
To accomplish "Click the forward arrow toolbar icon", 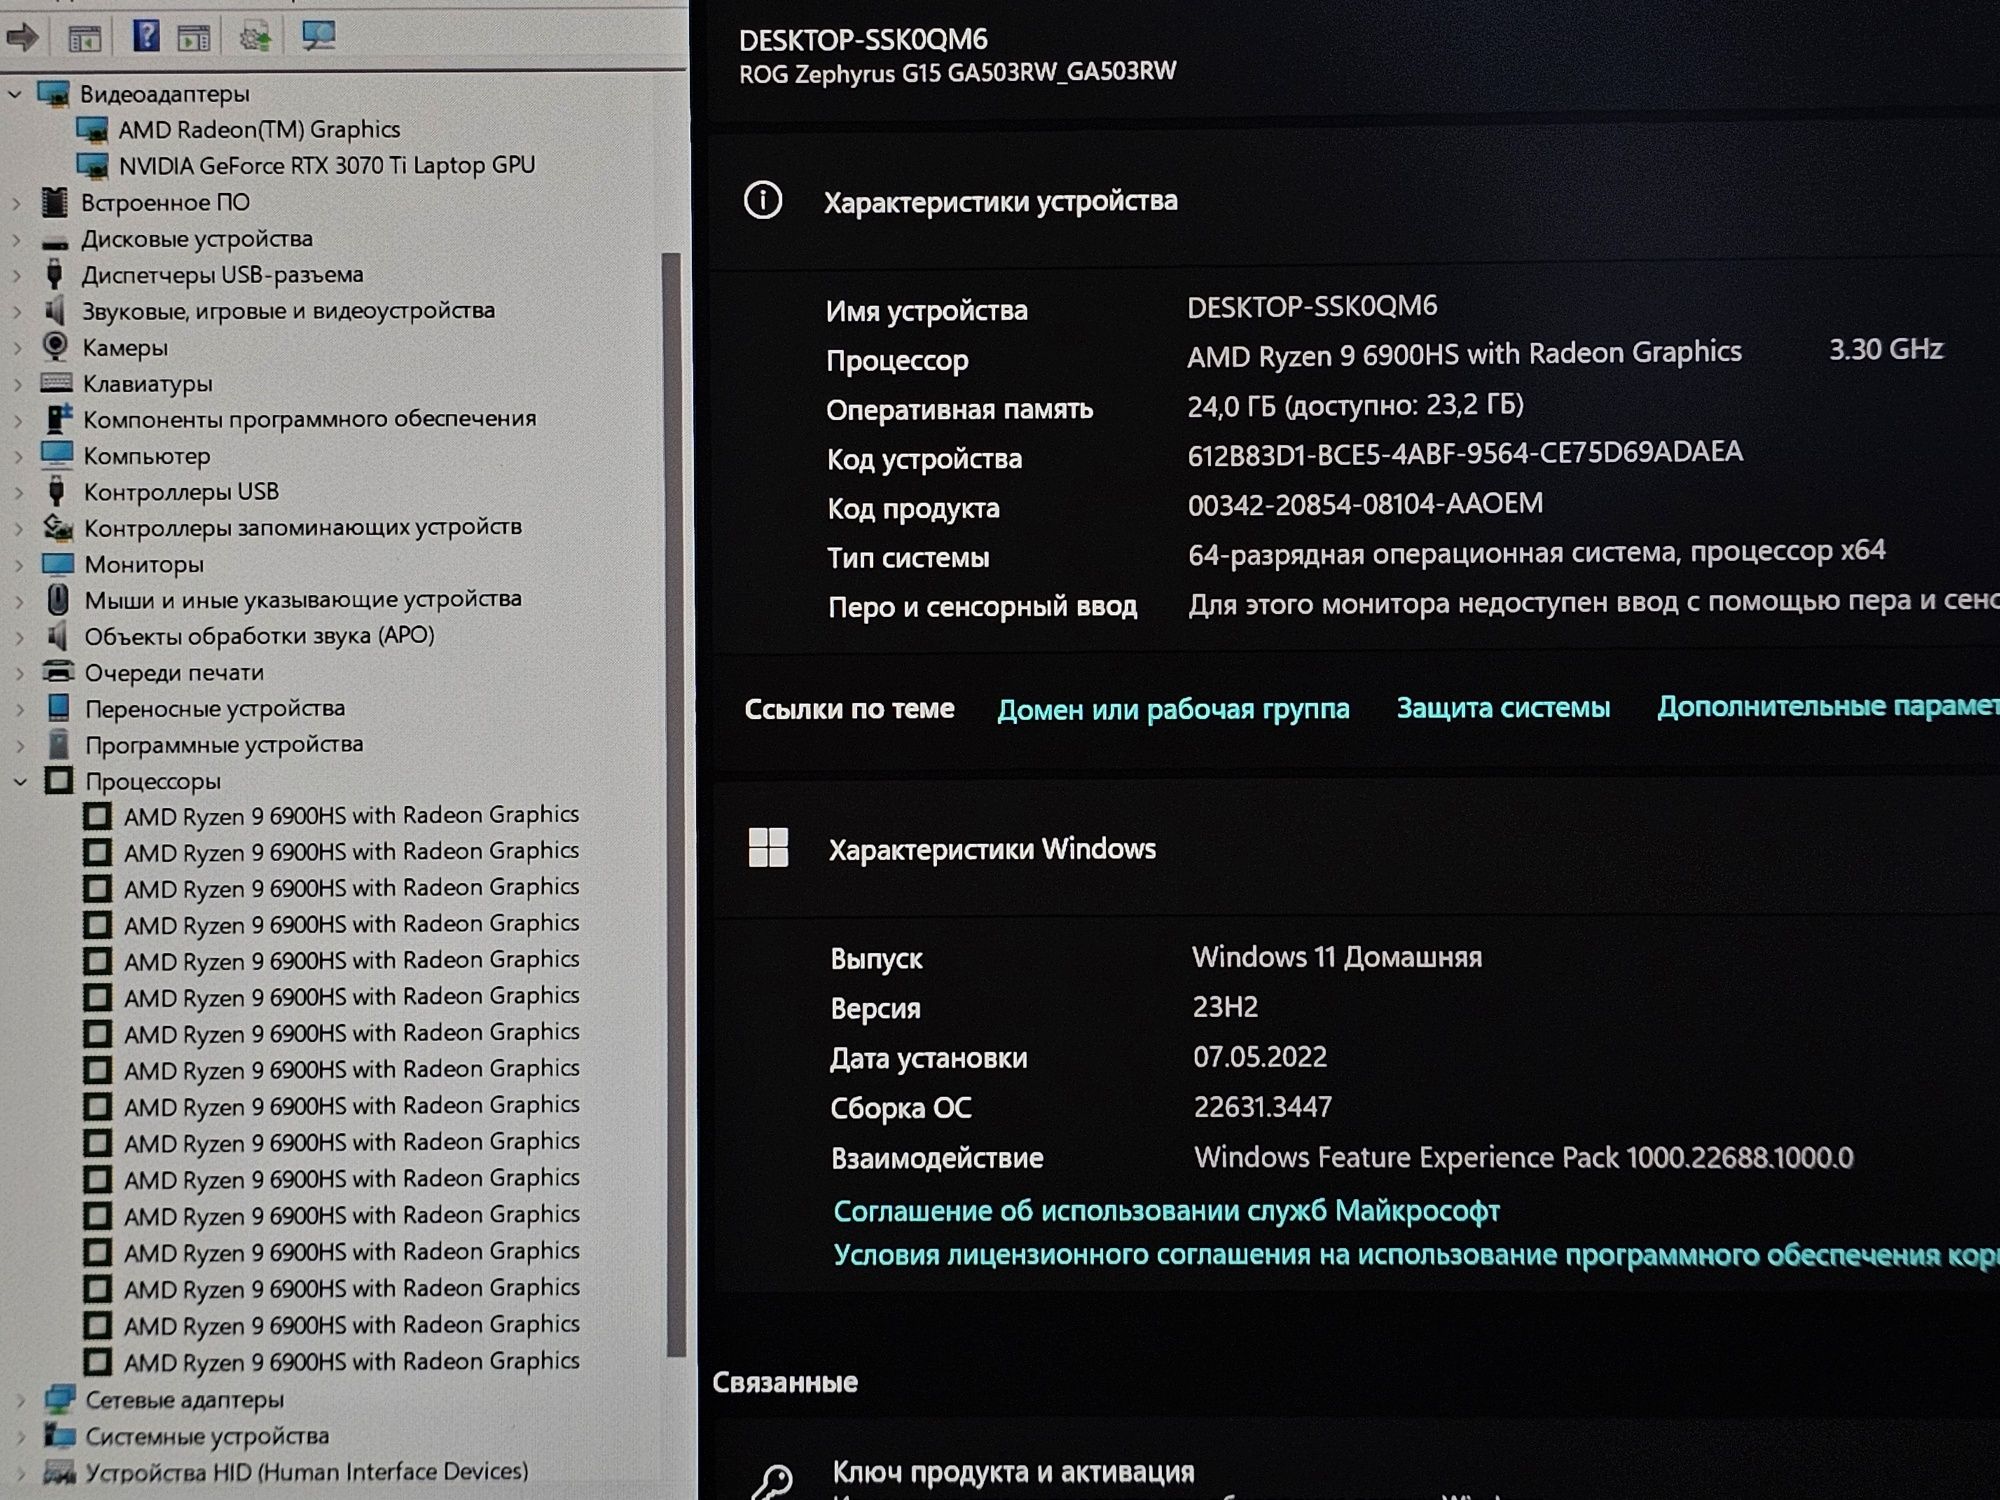I will coord(22,38).
